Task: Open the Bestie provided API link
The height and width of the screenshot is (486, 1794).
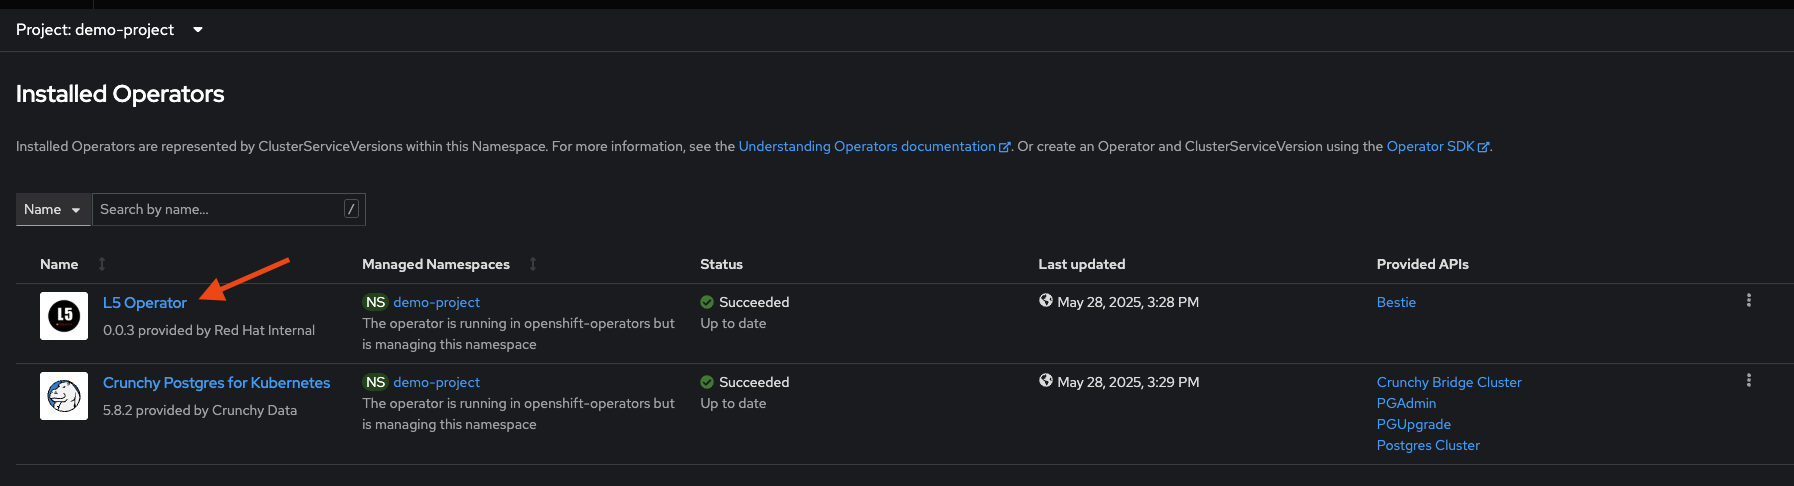Action: (1396, 302)
